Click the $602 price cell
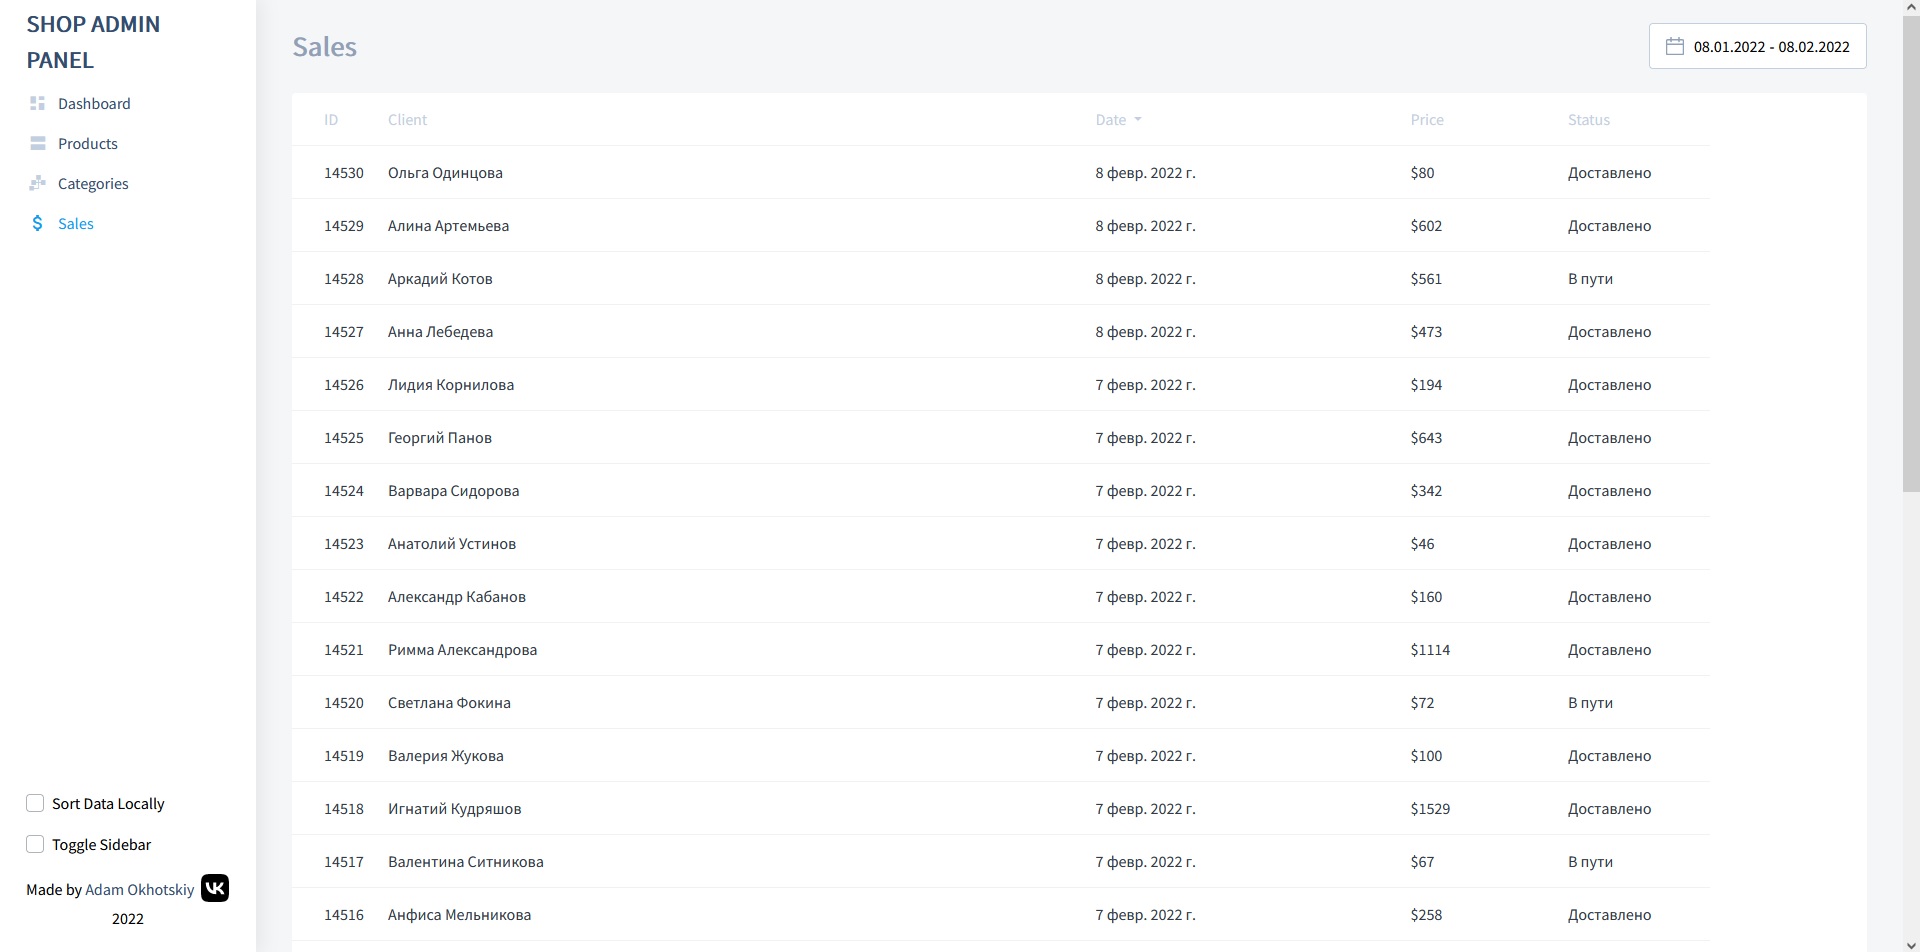This screenshot has height=952, width=1920. pos(1426,226)
